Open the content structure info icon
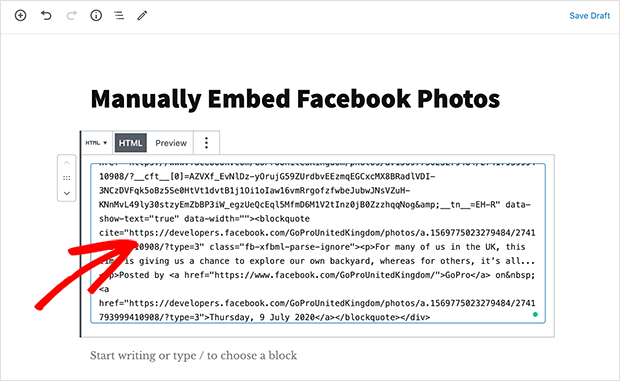 [96, 15]
